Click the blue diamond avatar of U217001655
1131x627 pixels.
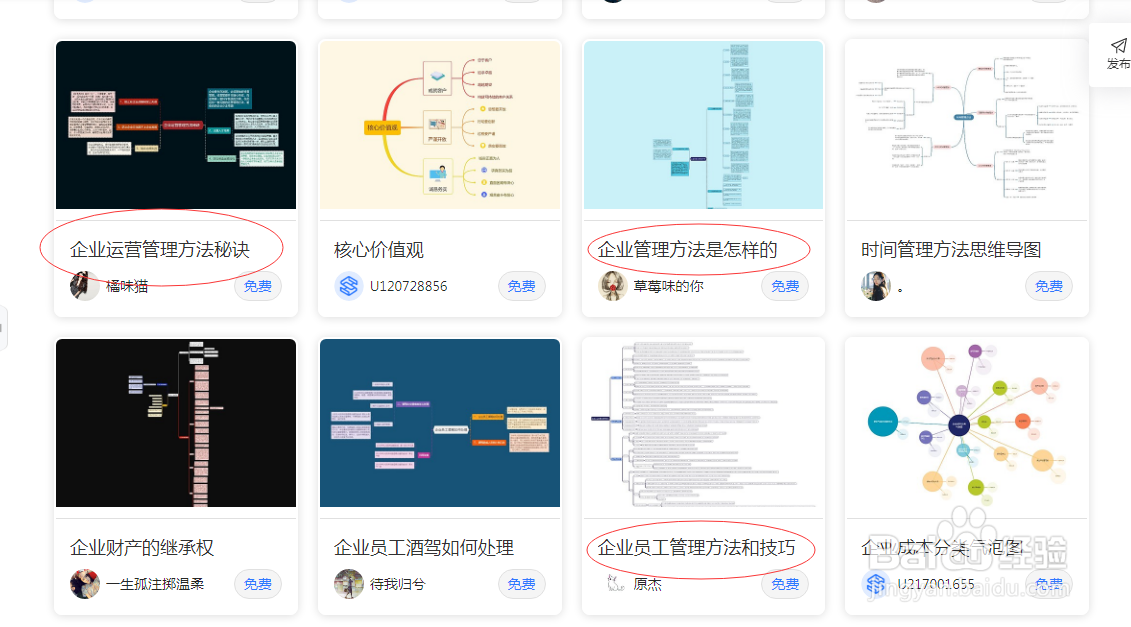pos(875,583)
